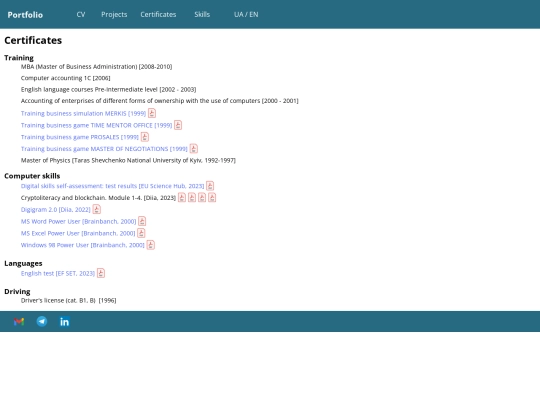Open PDF icon beside MS Word Power User

[142, 221]
